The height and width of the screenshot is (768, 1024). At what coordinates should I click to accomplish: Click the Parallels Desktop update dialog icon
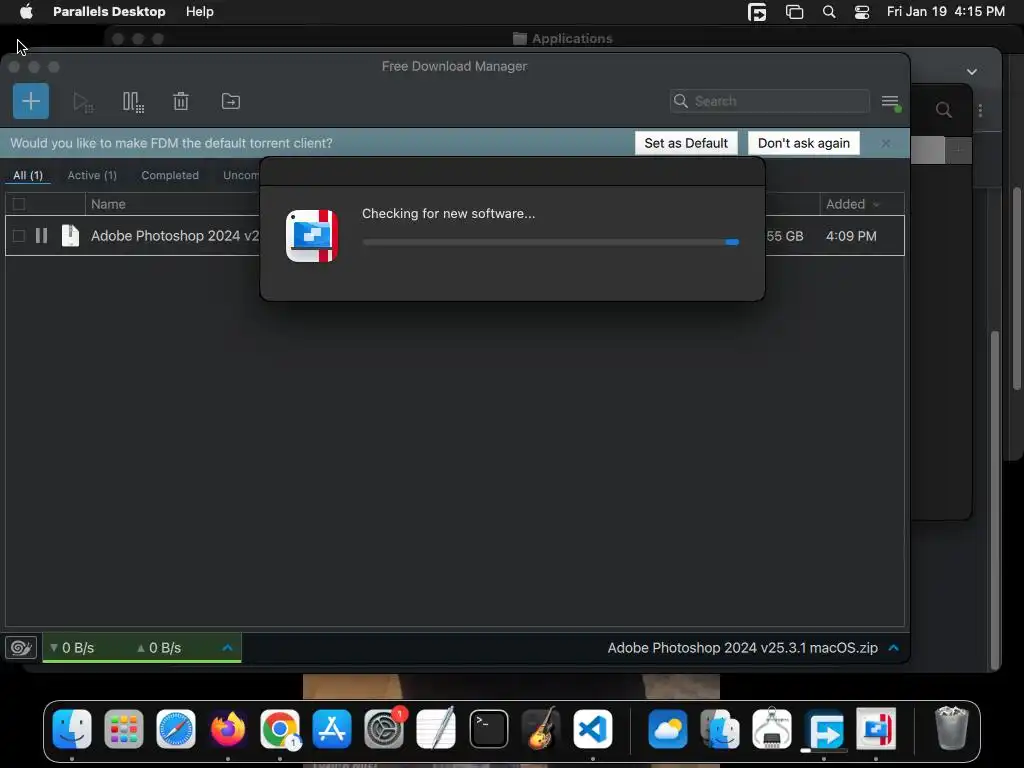(312, 236)
